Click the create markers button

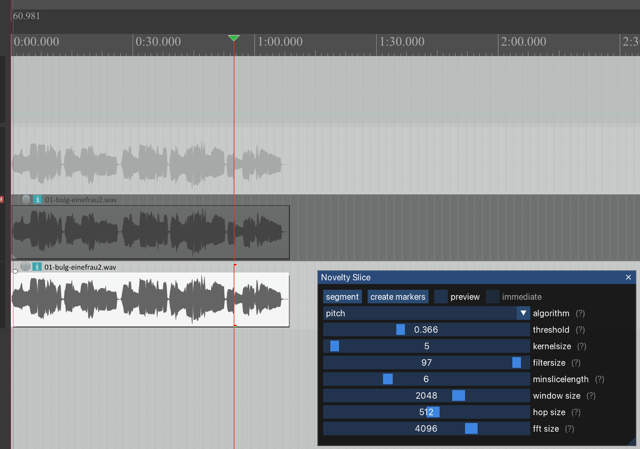point(398,297)
